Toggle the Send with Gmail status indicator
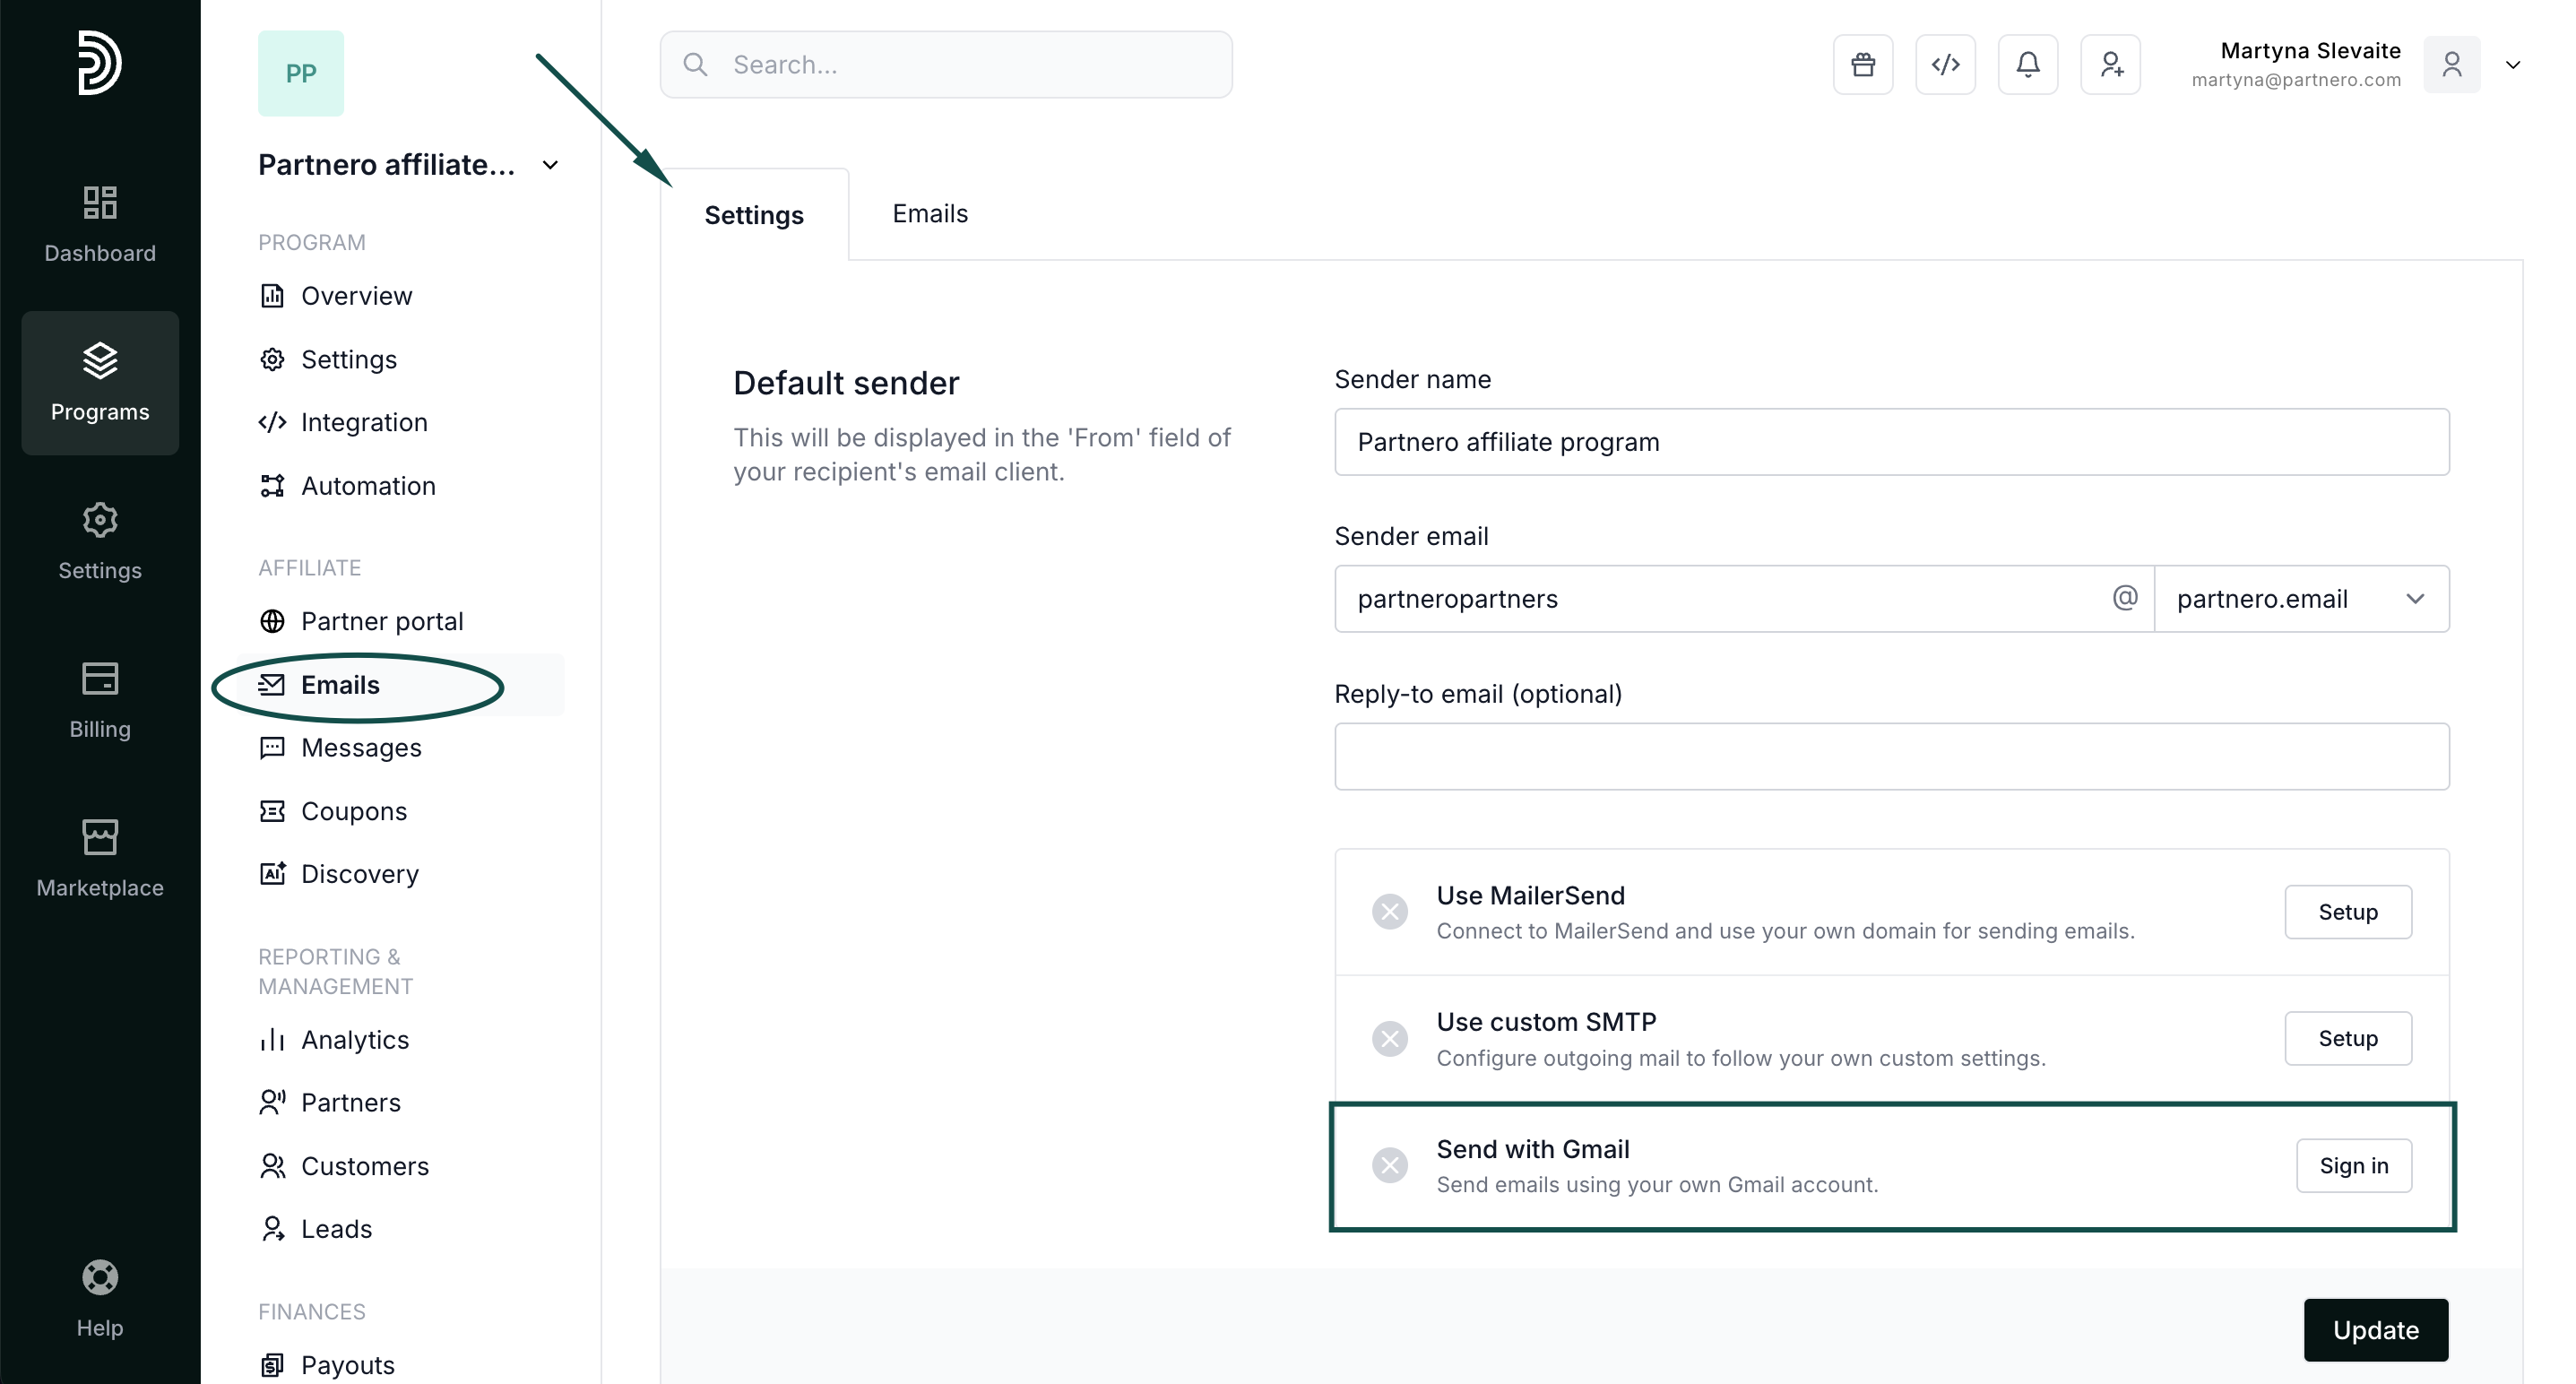Screen dimensions: 2576x1384 point(1389,1165)
